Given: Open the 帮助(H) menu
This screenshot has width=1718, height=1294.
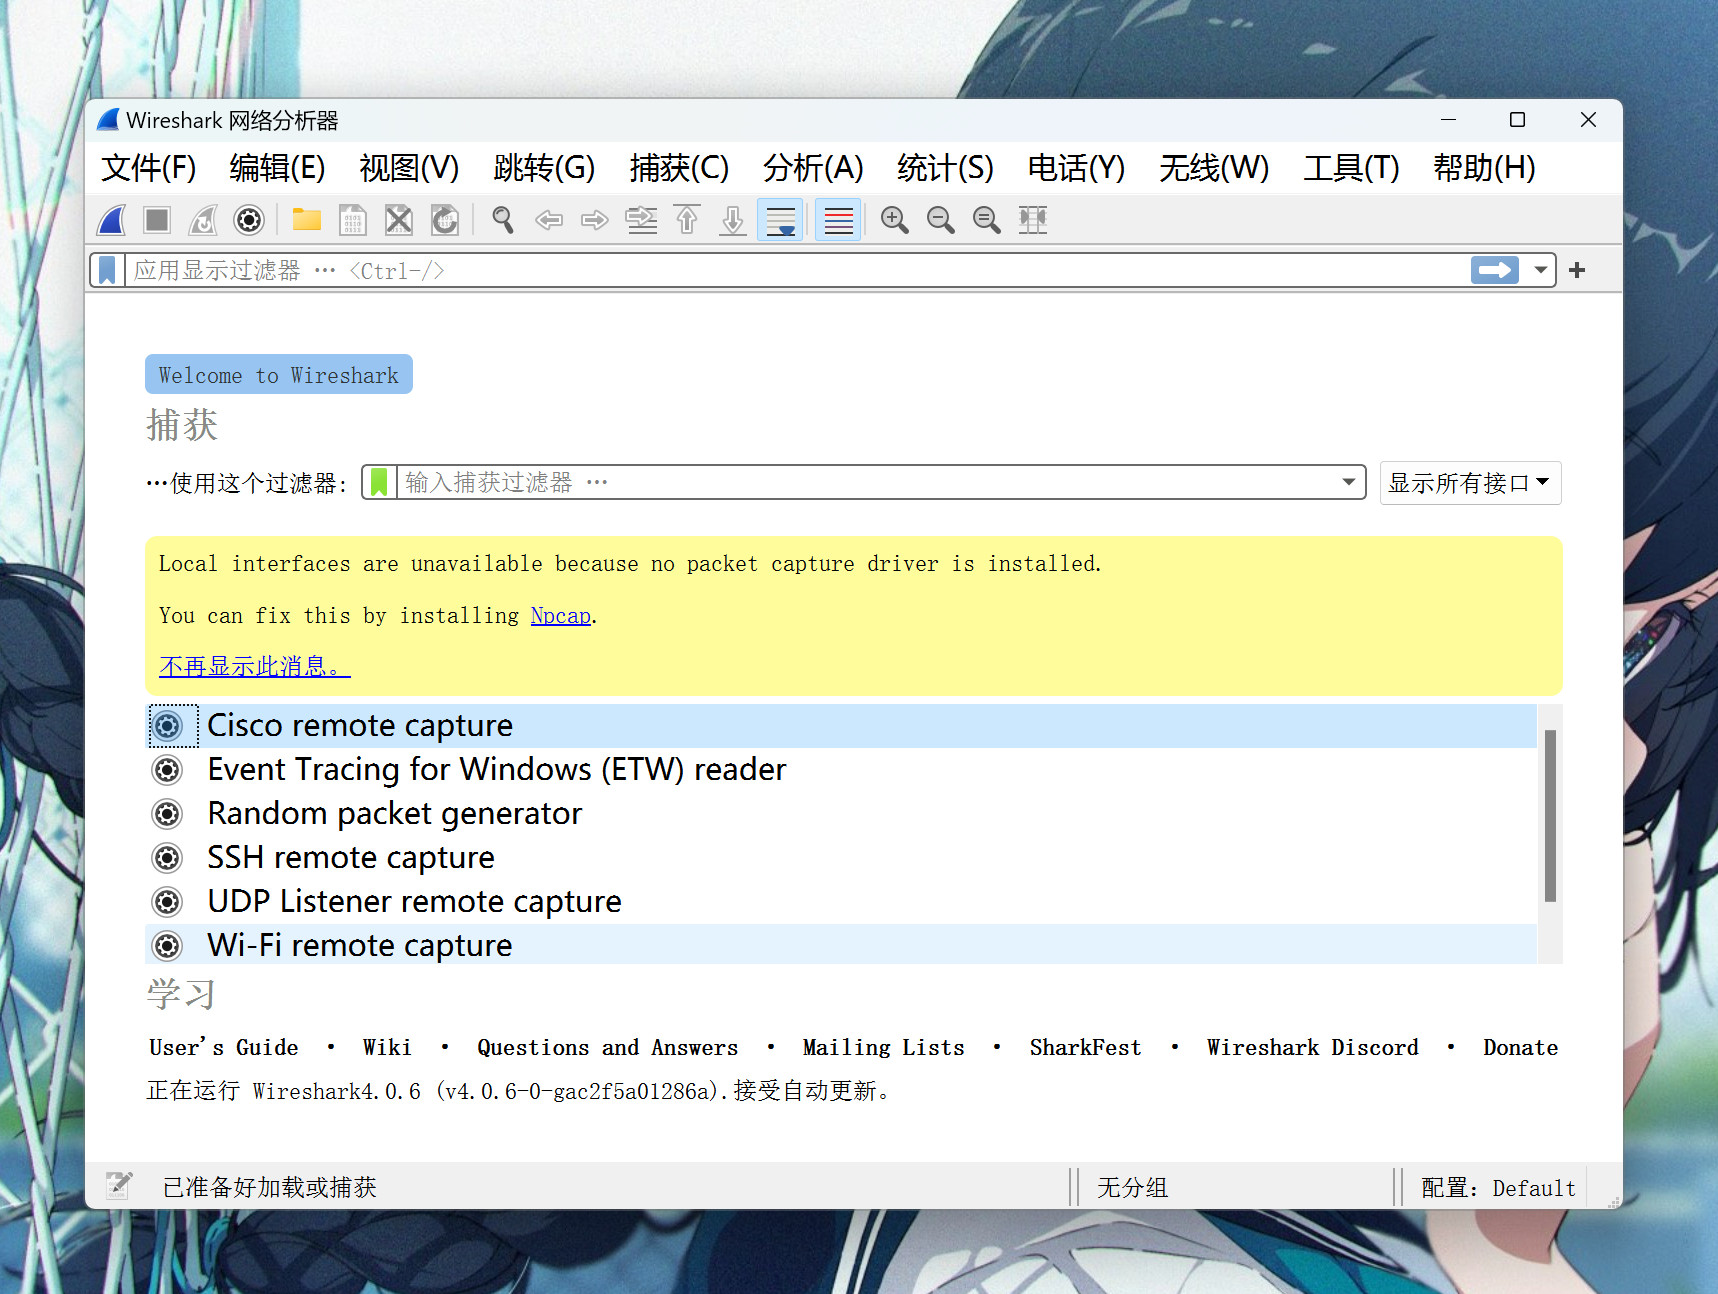Looking at the screenshot, I should pyautogui.click(x=1484, y=168).
